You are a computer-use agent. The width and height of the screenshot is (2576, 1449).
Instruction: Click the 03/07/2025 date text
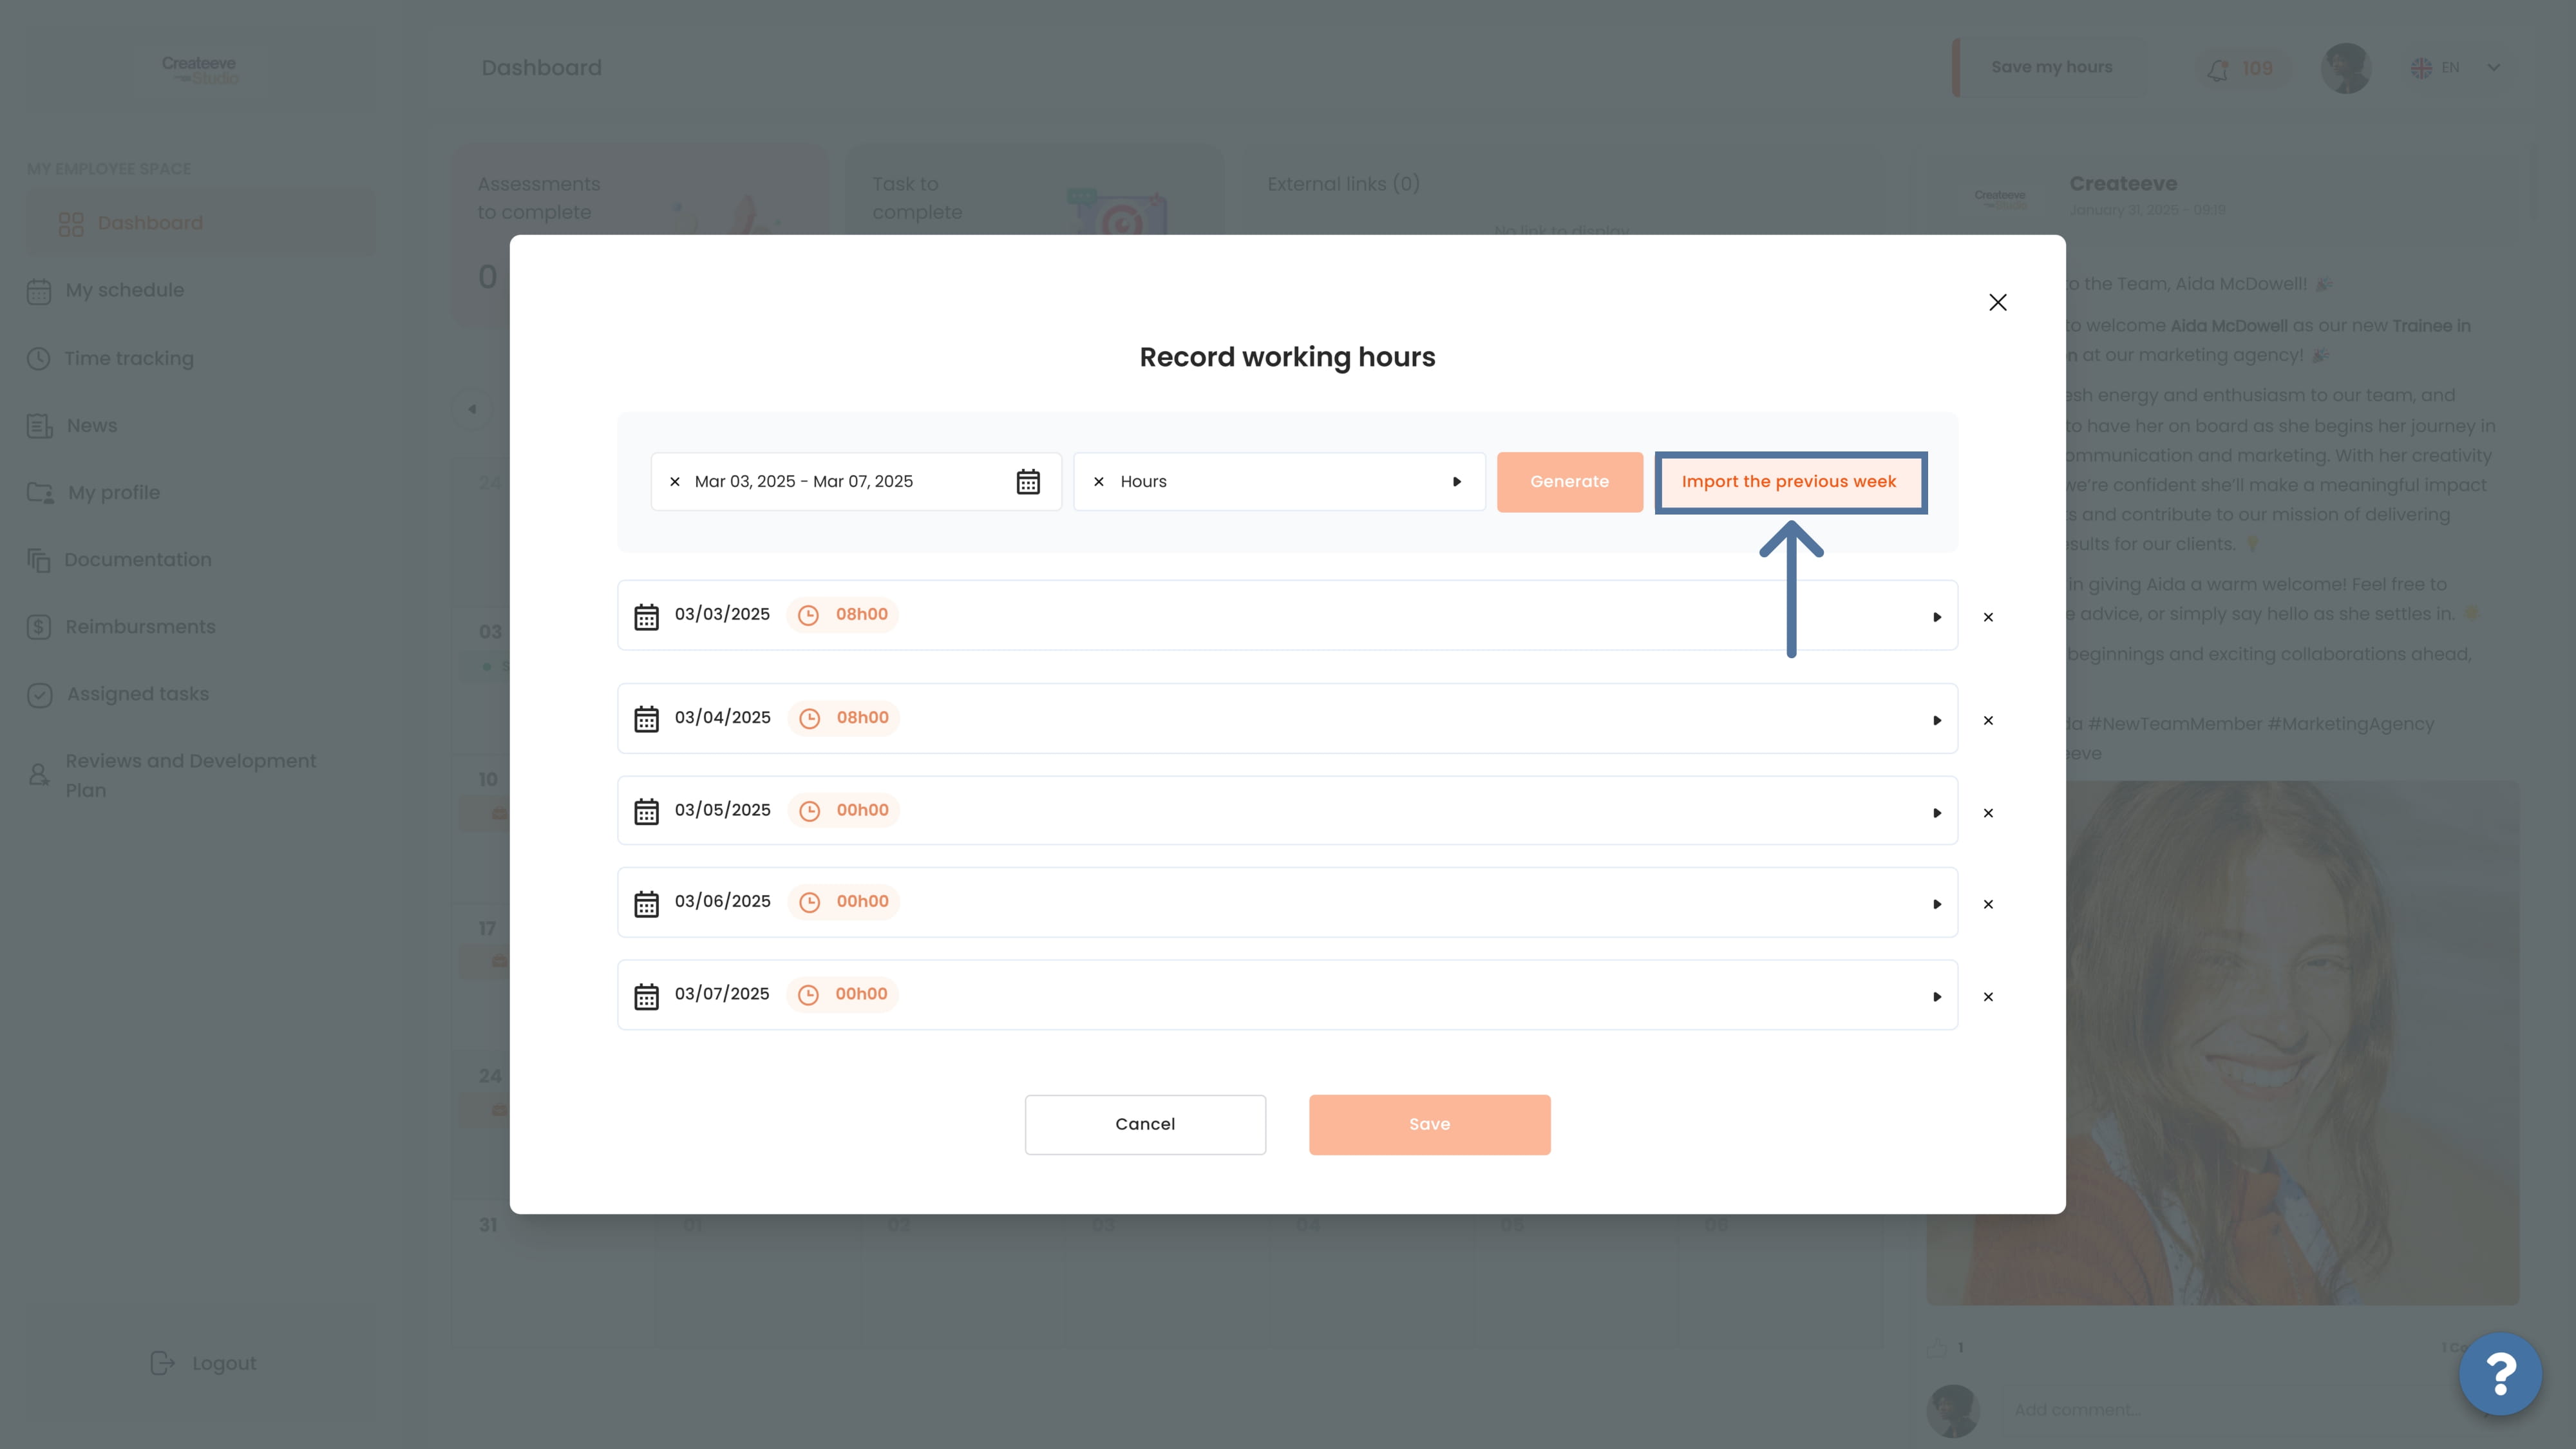(x=722, y=994)
